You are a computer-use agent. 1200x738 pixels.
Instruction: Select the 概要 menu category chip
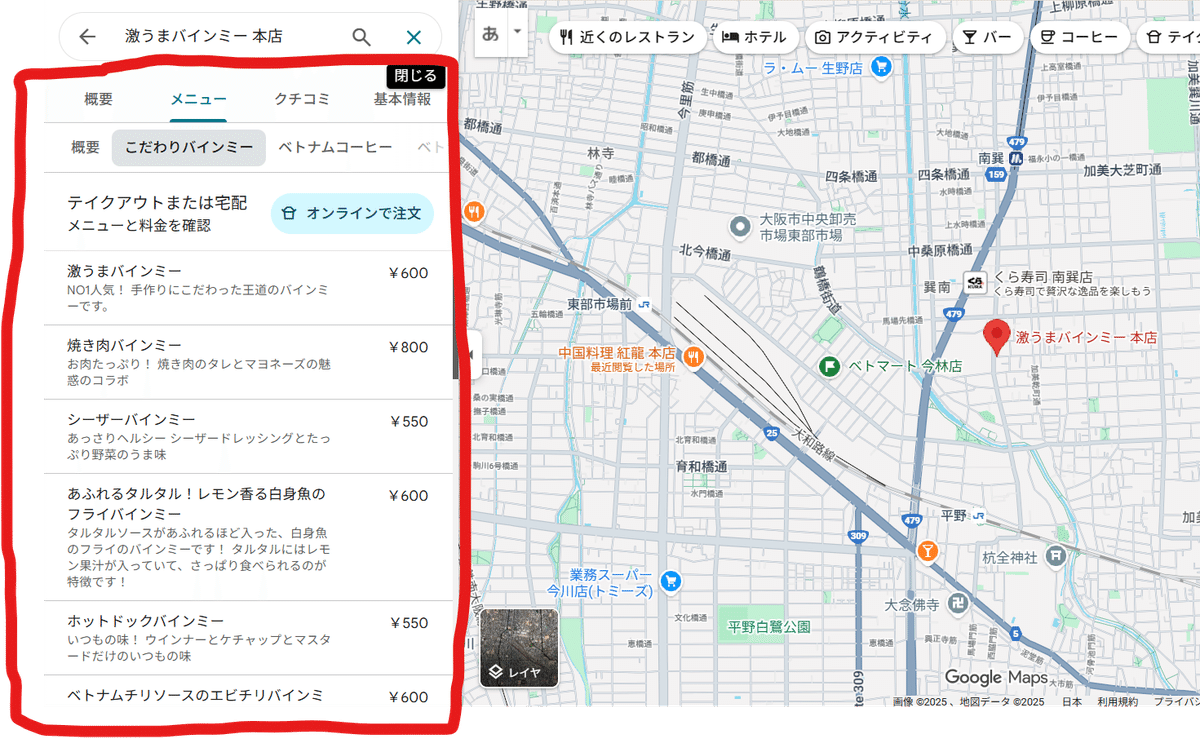pos(85,147)
